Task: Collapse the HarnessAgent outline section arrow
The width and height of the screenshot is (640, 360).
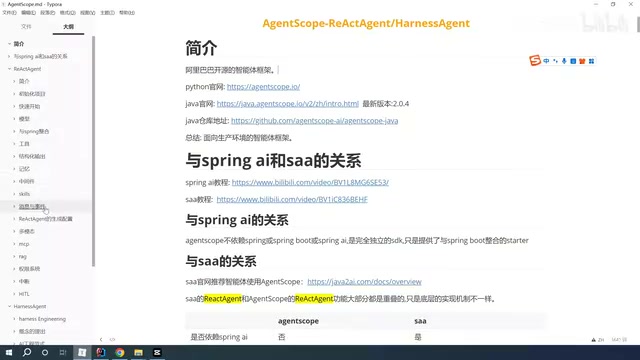Action: click(9, 306)
